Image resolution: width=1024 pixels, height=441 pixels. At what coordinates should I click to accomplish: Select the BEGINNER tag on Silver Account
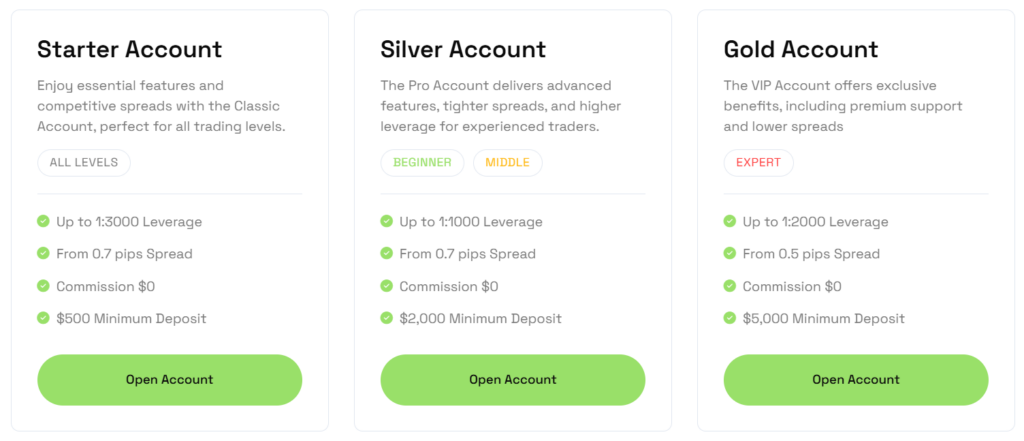422,163
